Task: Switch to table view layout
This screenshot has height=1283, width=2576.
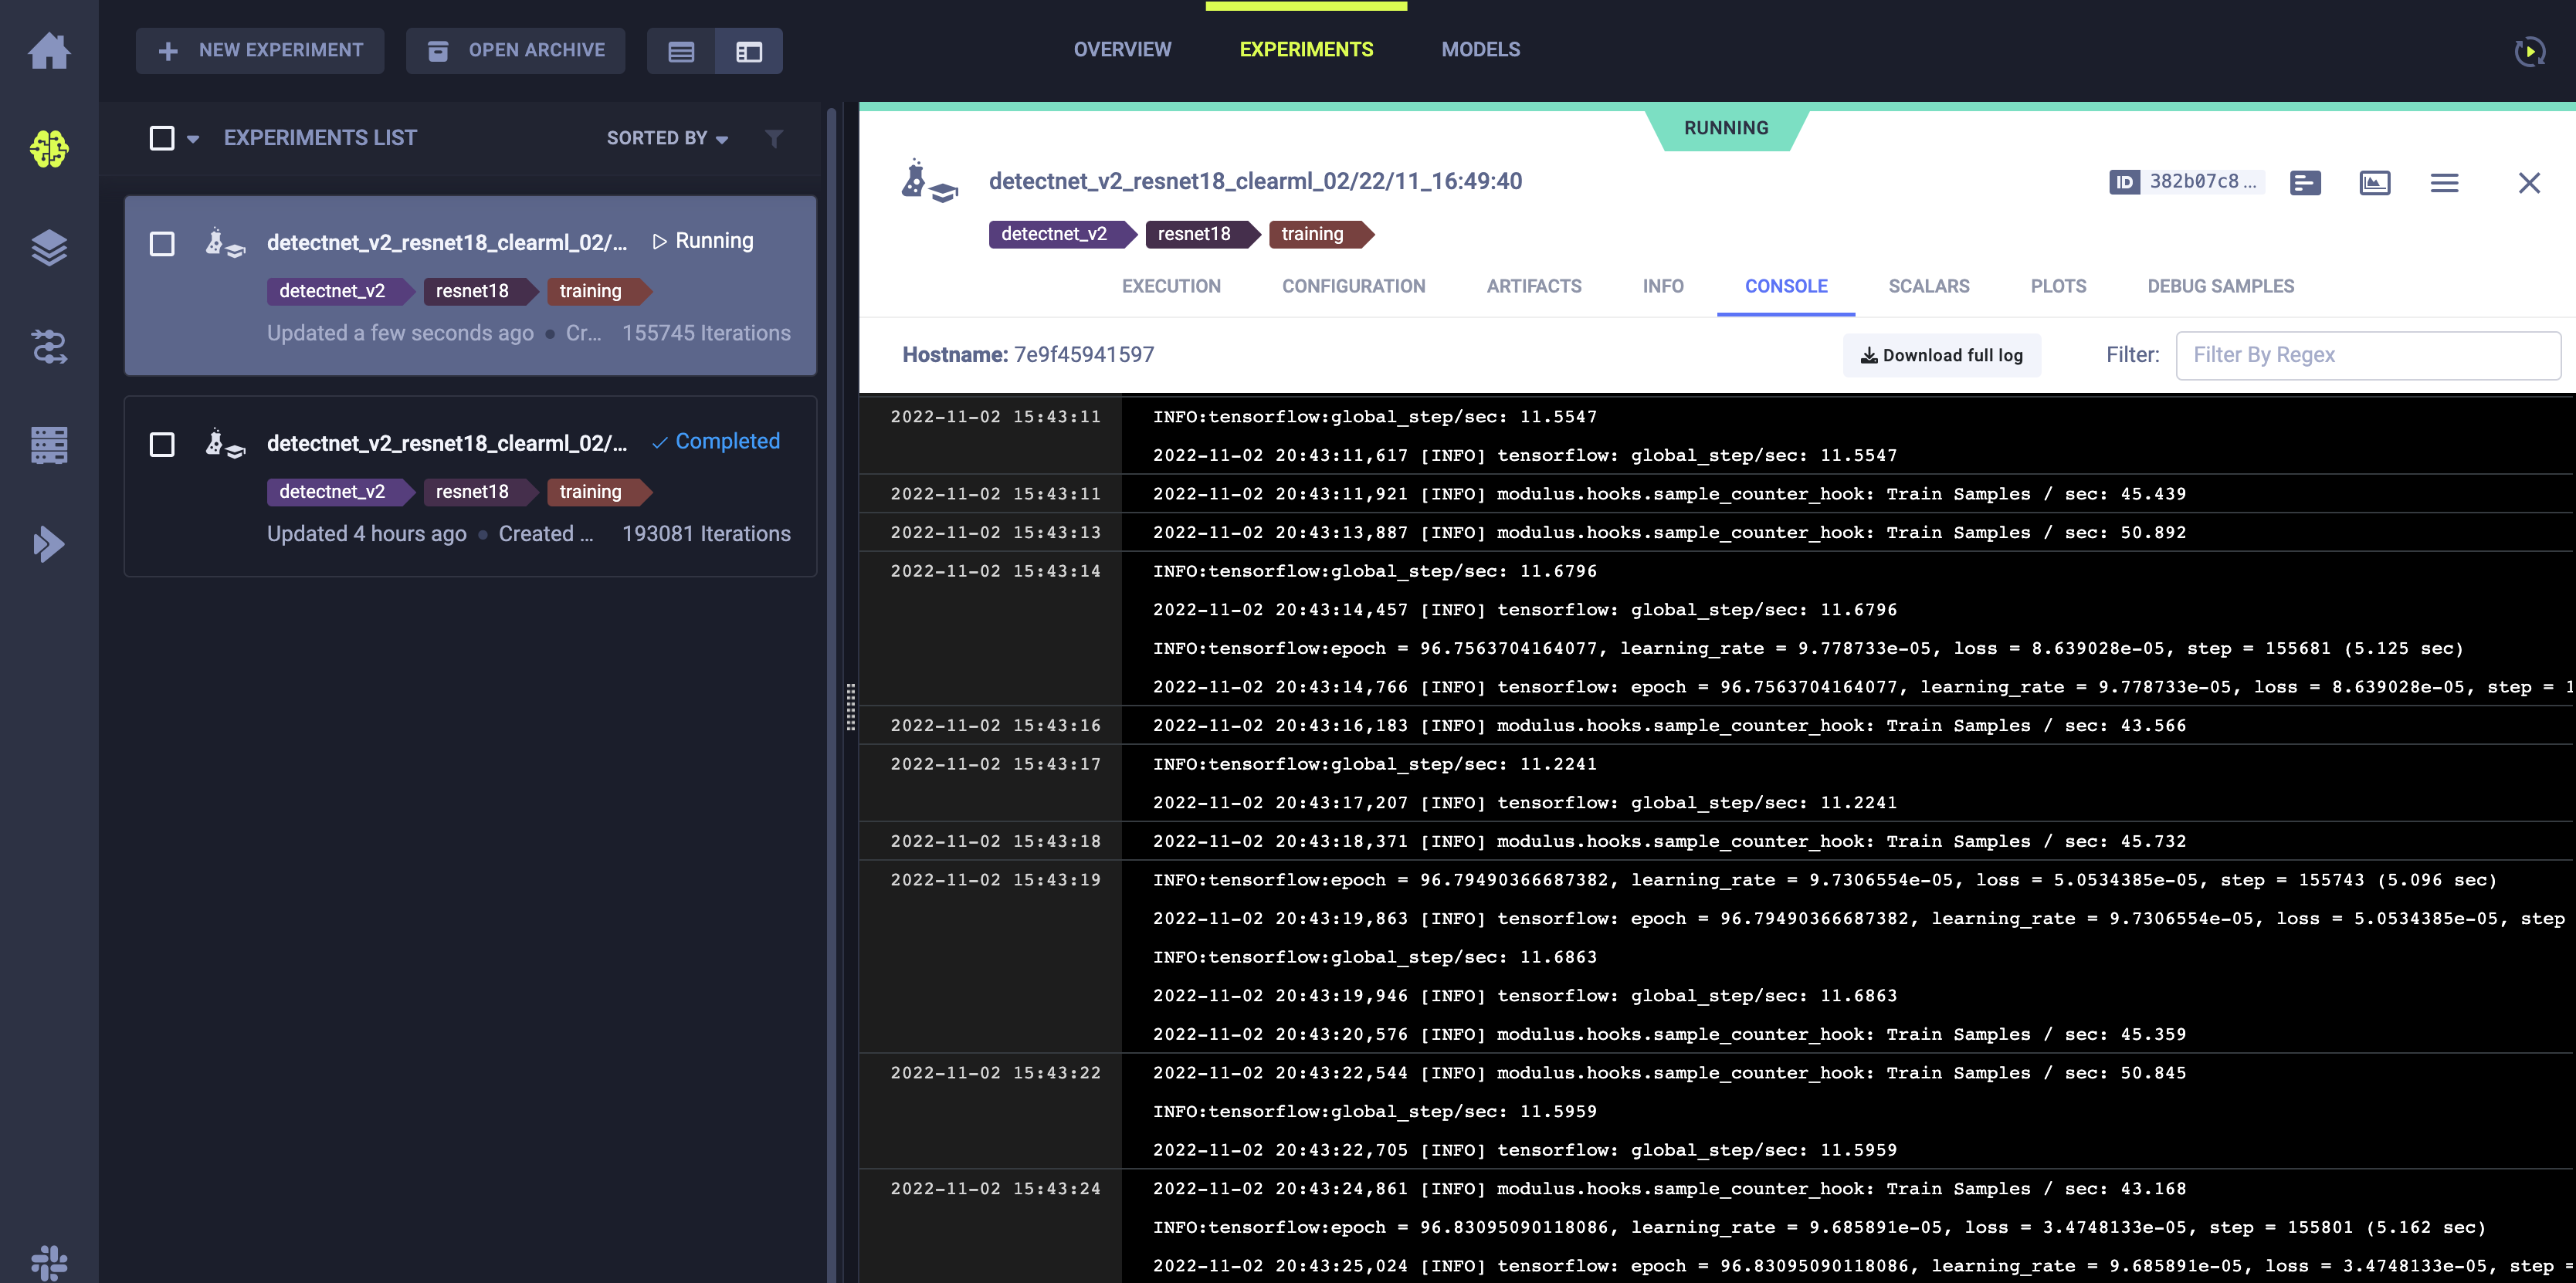Action: (x=681, y=51)
